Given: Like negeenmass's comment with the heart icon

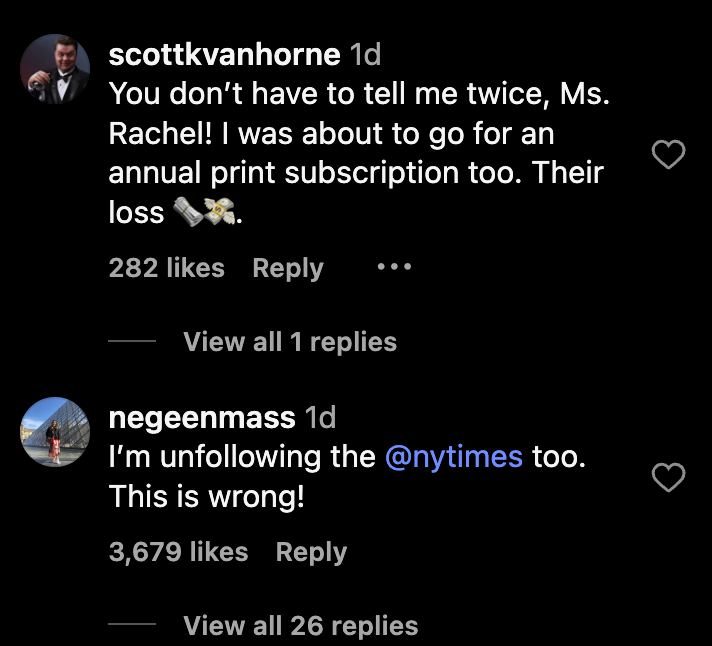Looking at the screenshot, I should 668,477.
